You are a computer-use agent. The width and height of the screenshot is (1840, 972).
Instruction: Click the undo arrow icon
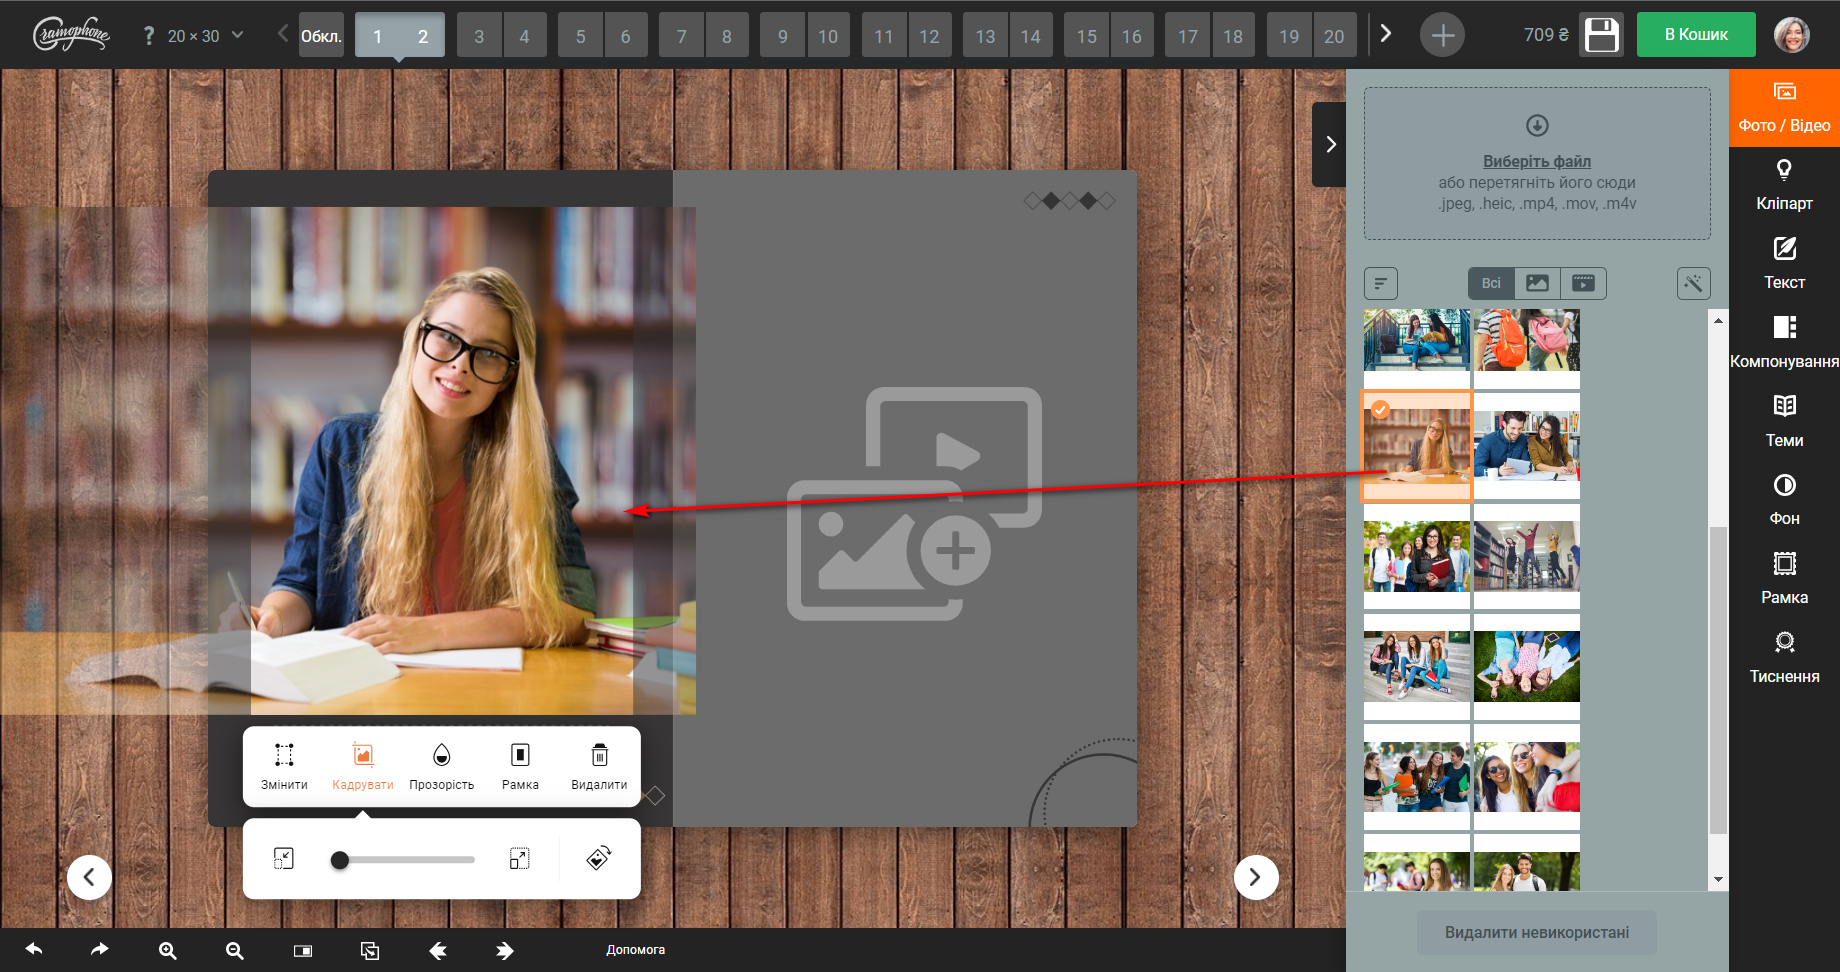34,950
